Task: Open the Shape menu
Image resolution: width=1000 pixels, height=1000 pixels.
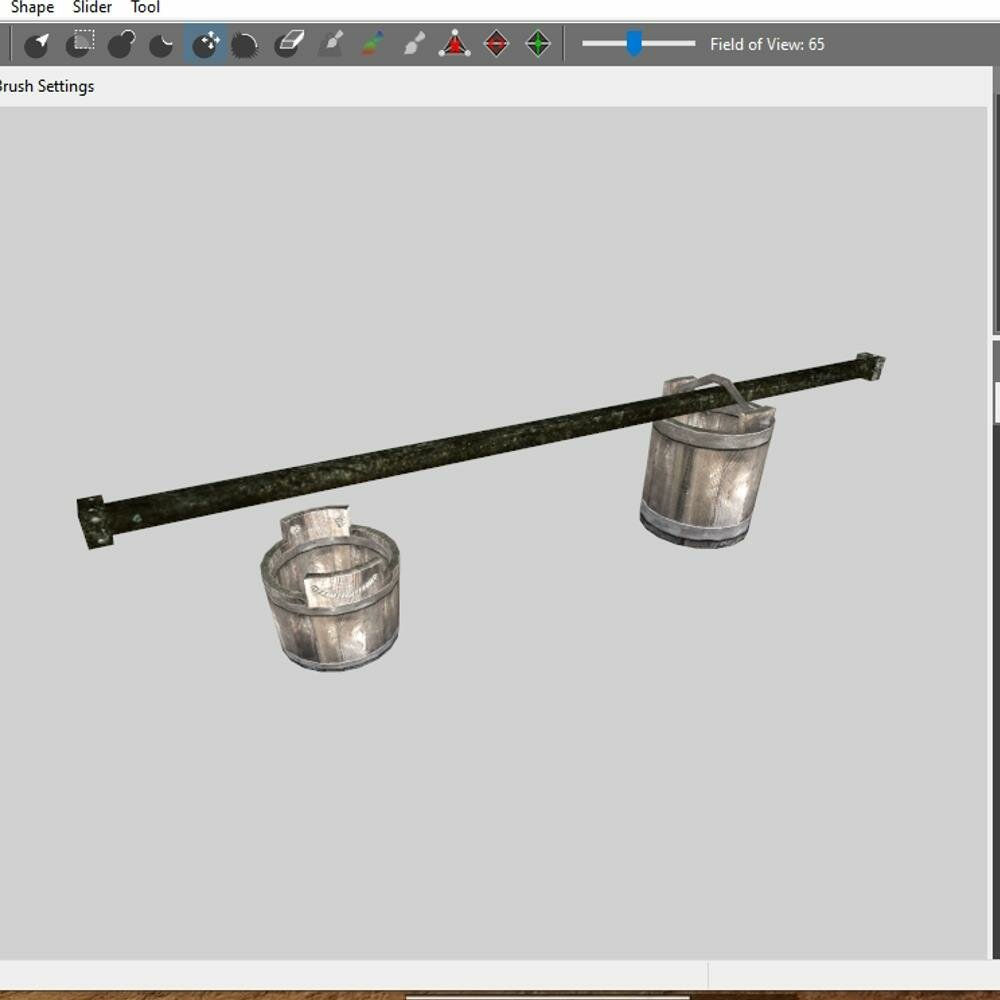Action: click(33, 8)
